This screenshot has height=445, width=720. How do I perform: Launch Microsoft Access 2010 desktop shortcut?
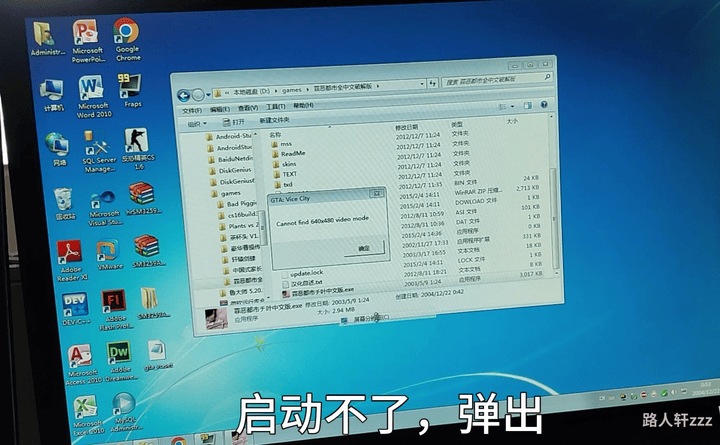pyautogui.click(x=83, y=365)
